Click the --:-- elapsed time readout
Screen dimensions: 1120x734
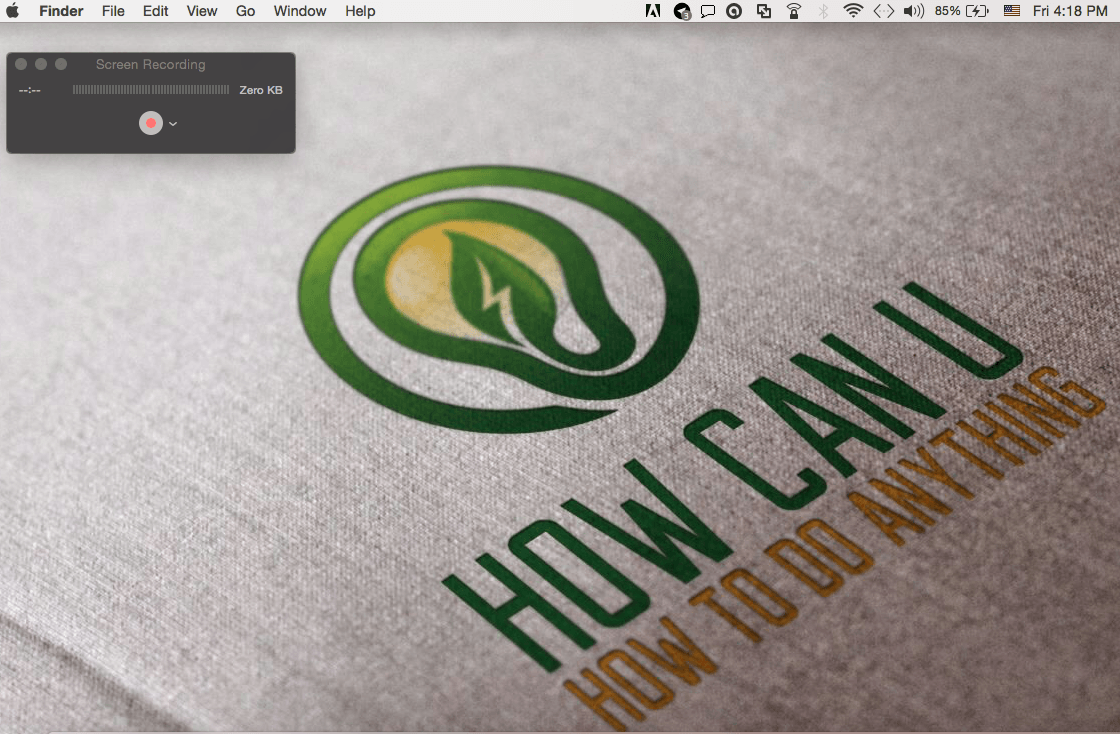tap(29, 90)
